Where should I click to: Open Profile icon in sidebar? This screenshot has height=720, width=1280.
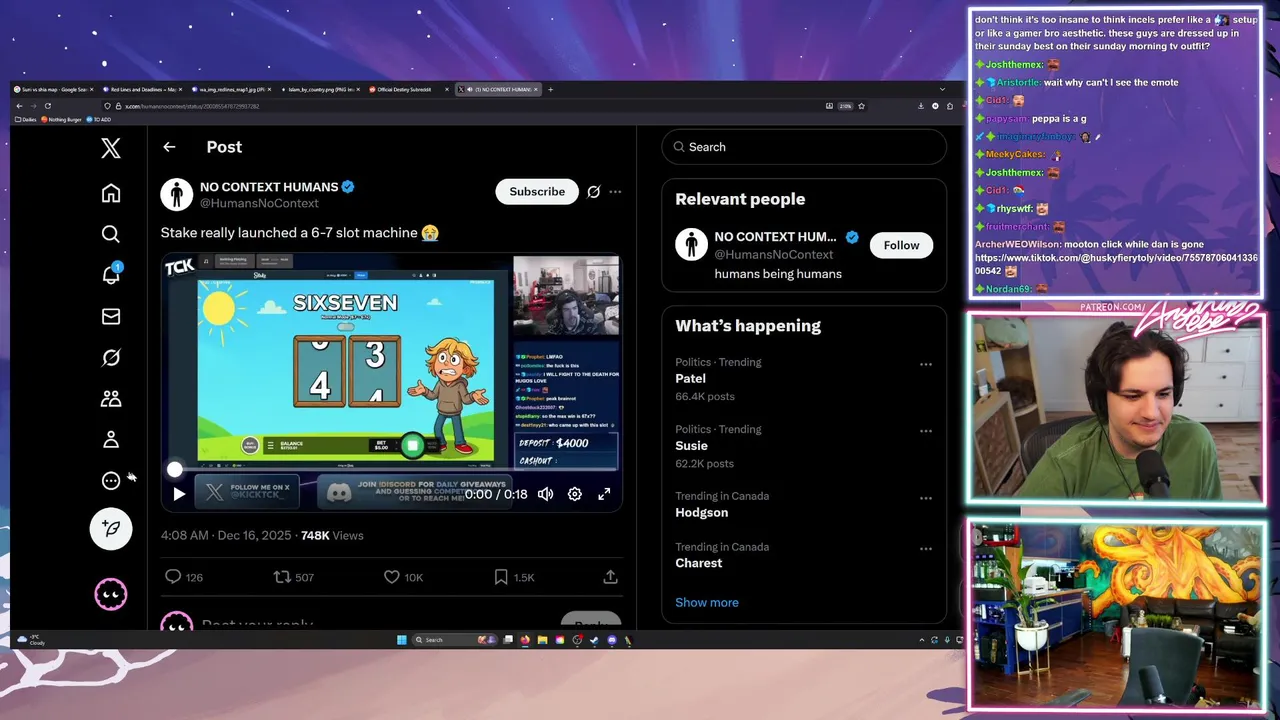coord(111,439)
